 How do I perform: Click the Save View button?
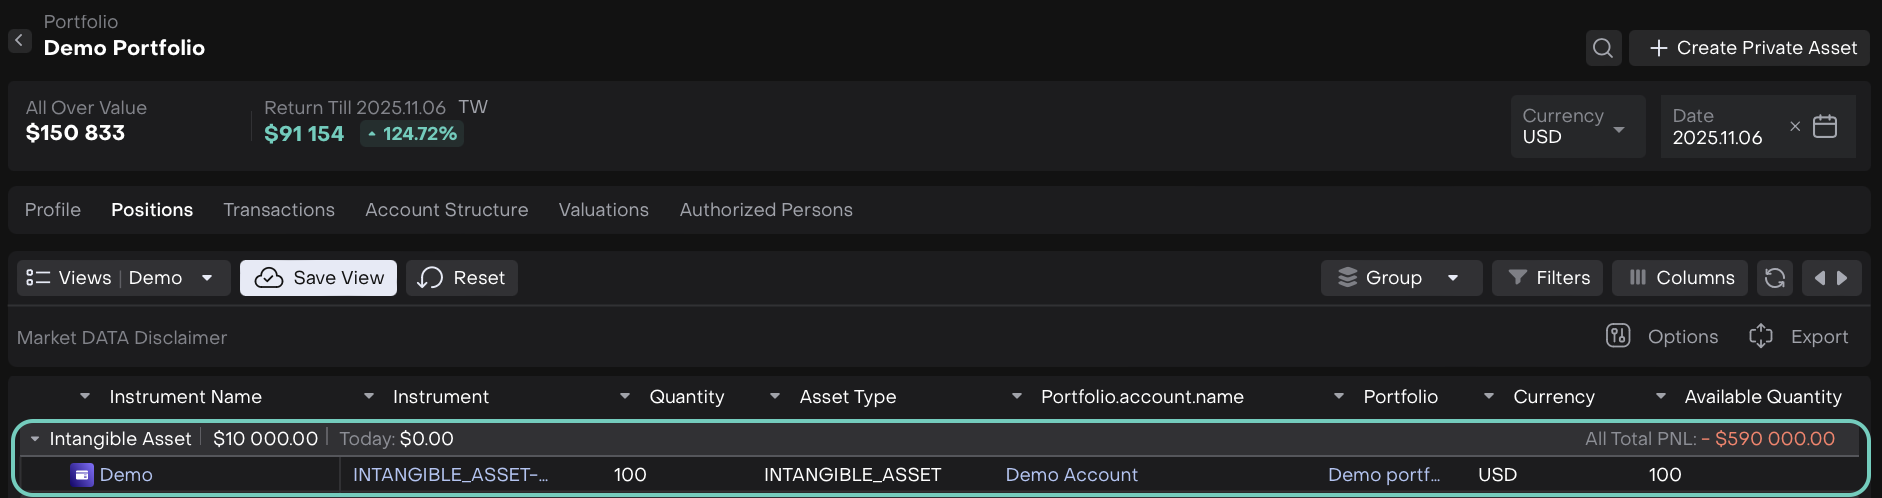click(x=318, y=278)
